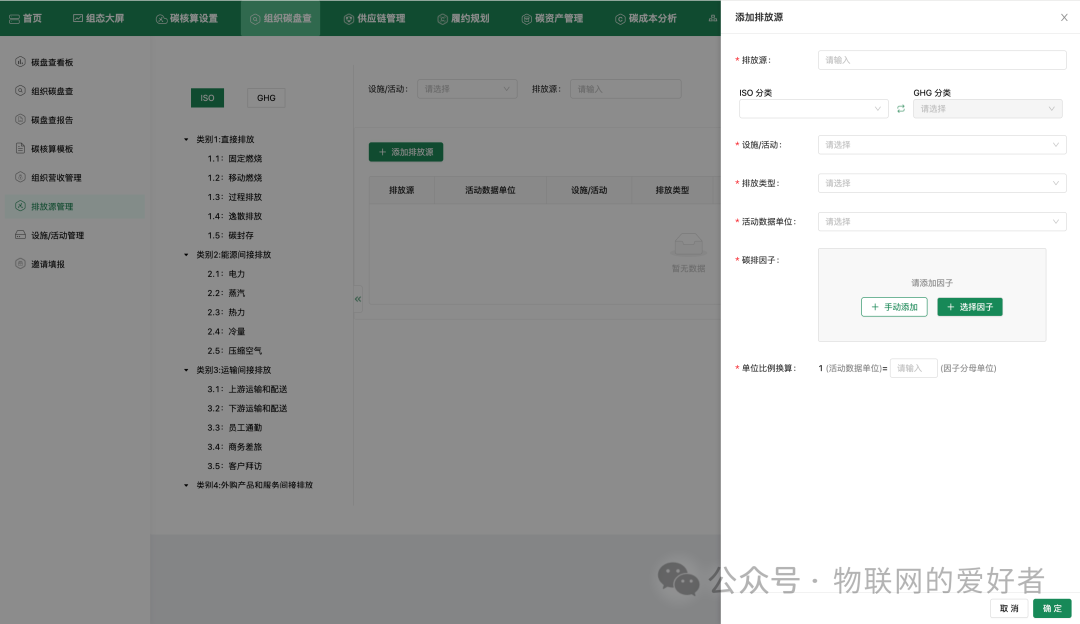Open the 活动数据单位 dropdown
Screen dimensions: 1080x624
[x=941, y=221]
